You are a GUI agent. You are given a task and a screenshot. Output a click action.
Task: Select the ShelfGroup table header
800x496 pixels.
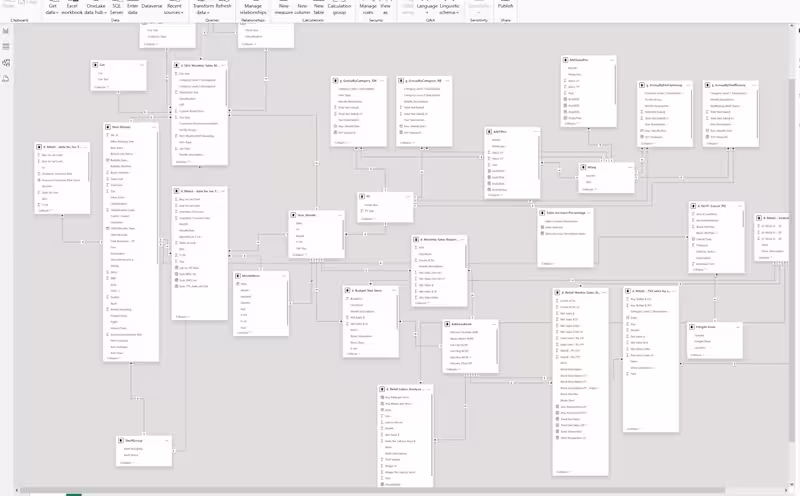(144, 440)
